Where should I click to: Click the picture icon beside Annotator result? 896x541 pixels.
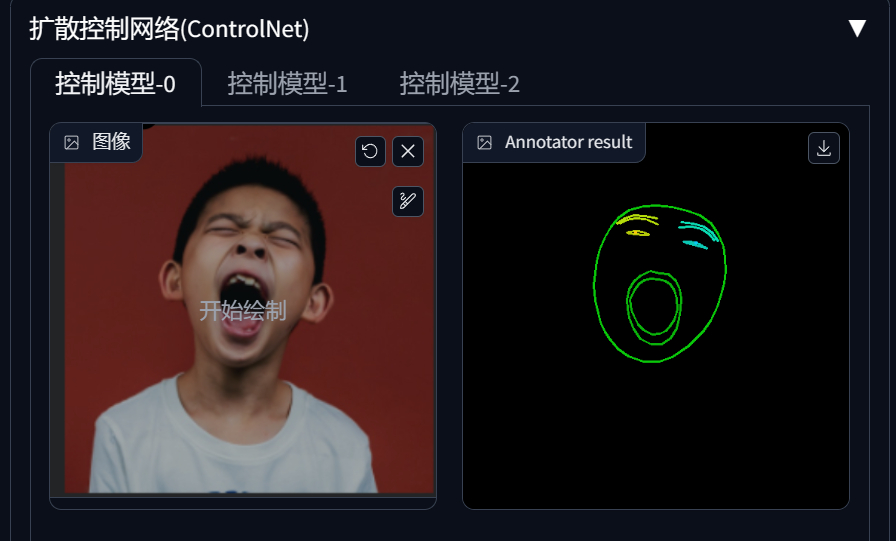coord(484,142)
